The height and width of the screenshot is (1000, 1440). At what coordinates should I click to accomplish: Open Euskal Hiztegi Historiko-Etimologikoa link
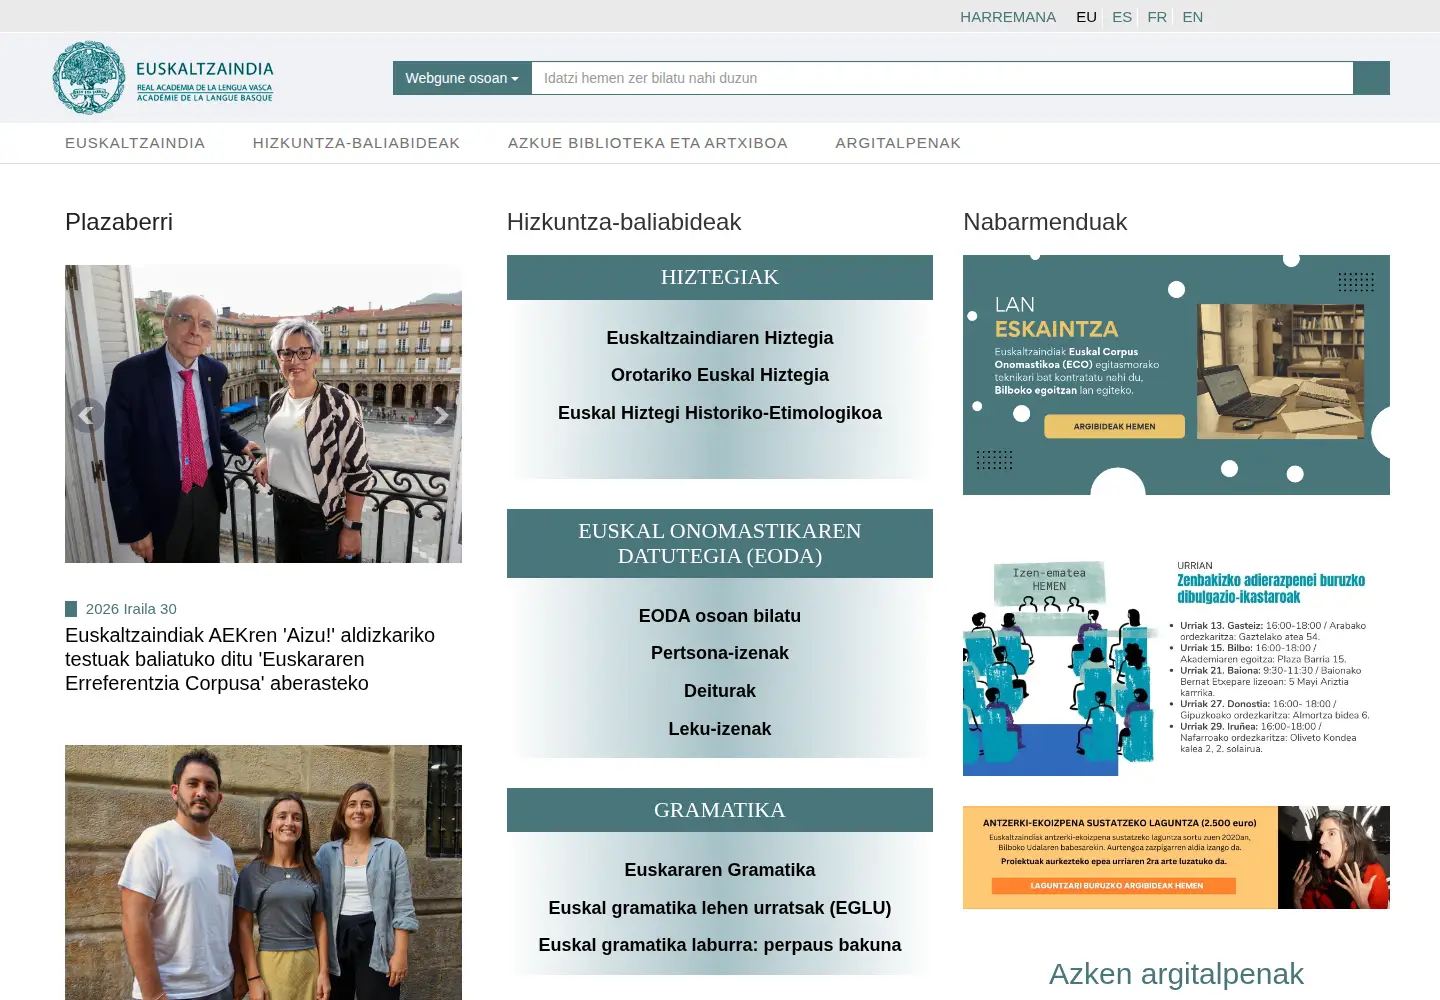[x=720, y=413]
